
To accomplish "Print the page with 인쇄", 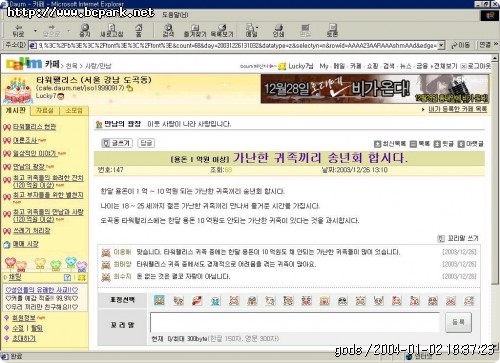I will coord(278,30).
